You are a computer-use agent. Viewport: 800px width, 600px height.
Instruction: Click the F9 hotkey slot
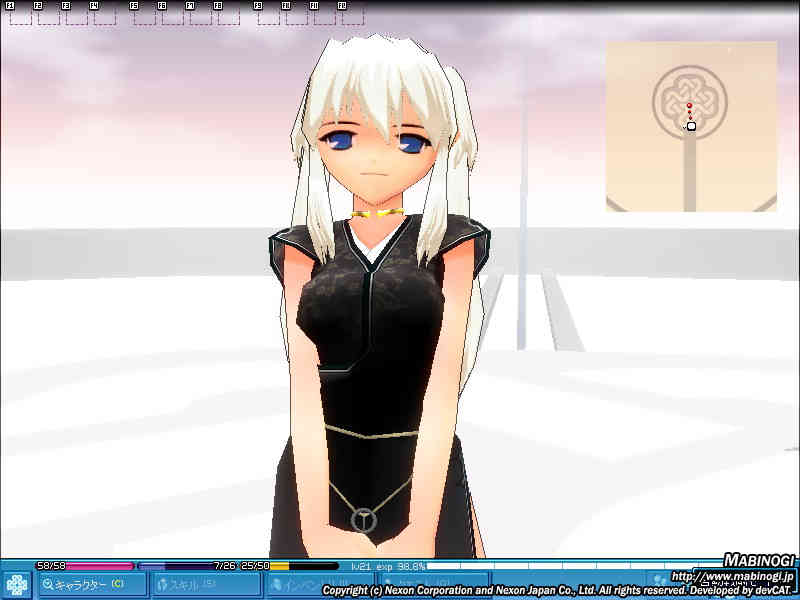(x=269, y=14)
